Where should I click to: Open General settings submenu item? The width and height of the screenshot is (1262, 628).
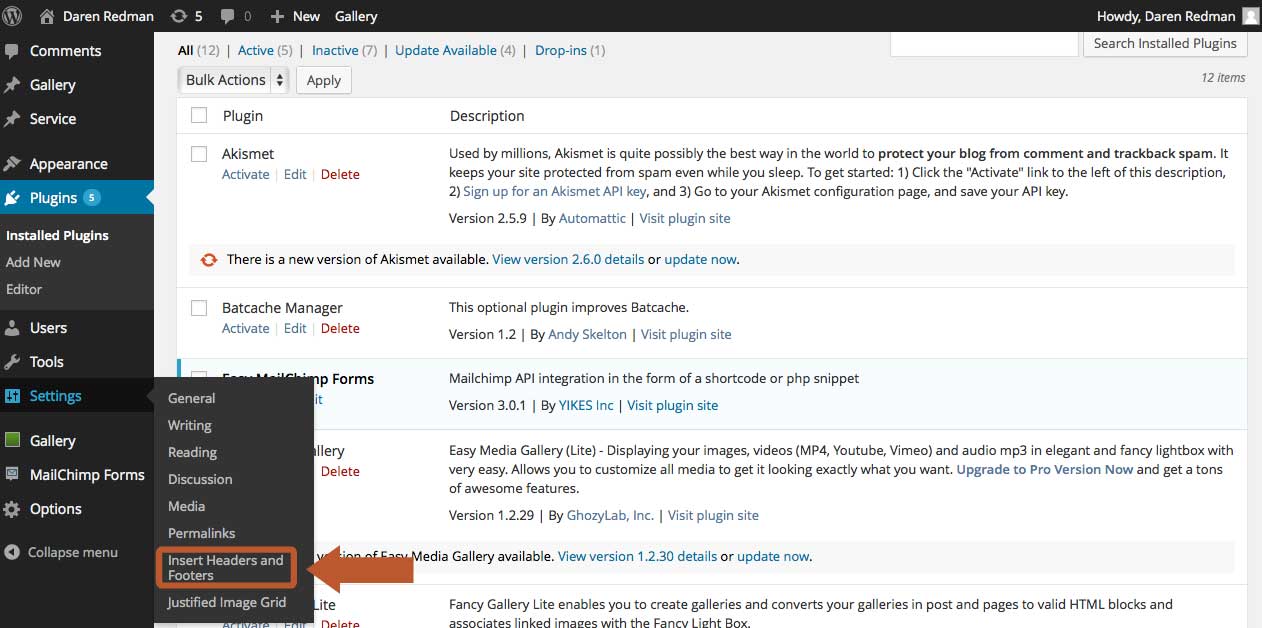pyautogui.click(x=192, y=398)
